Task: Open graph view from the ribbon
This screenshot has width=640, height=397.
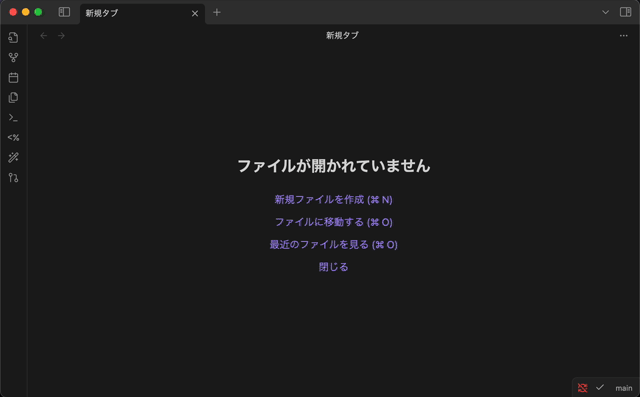Action: pyautogui.click(x=13, y=58)
